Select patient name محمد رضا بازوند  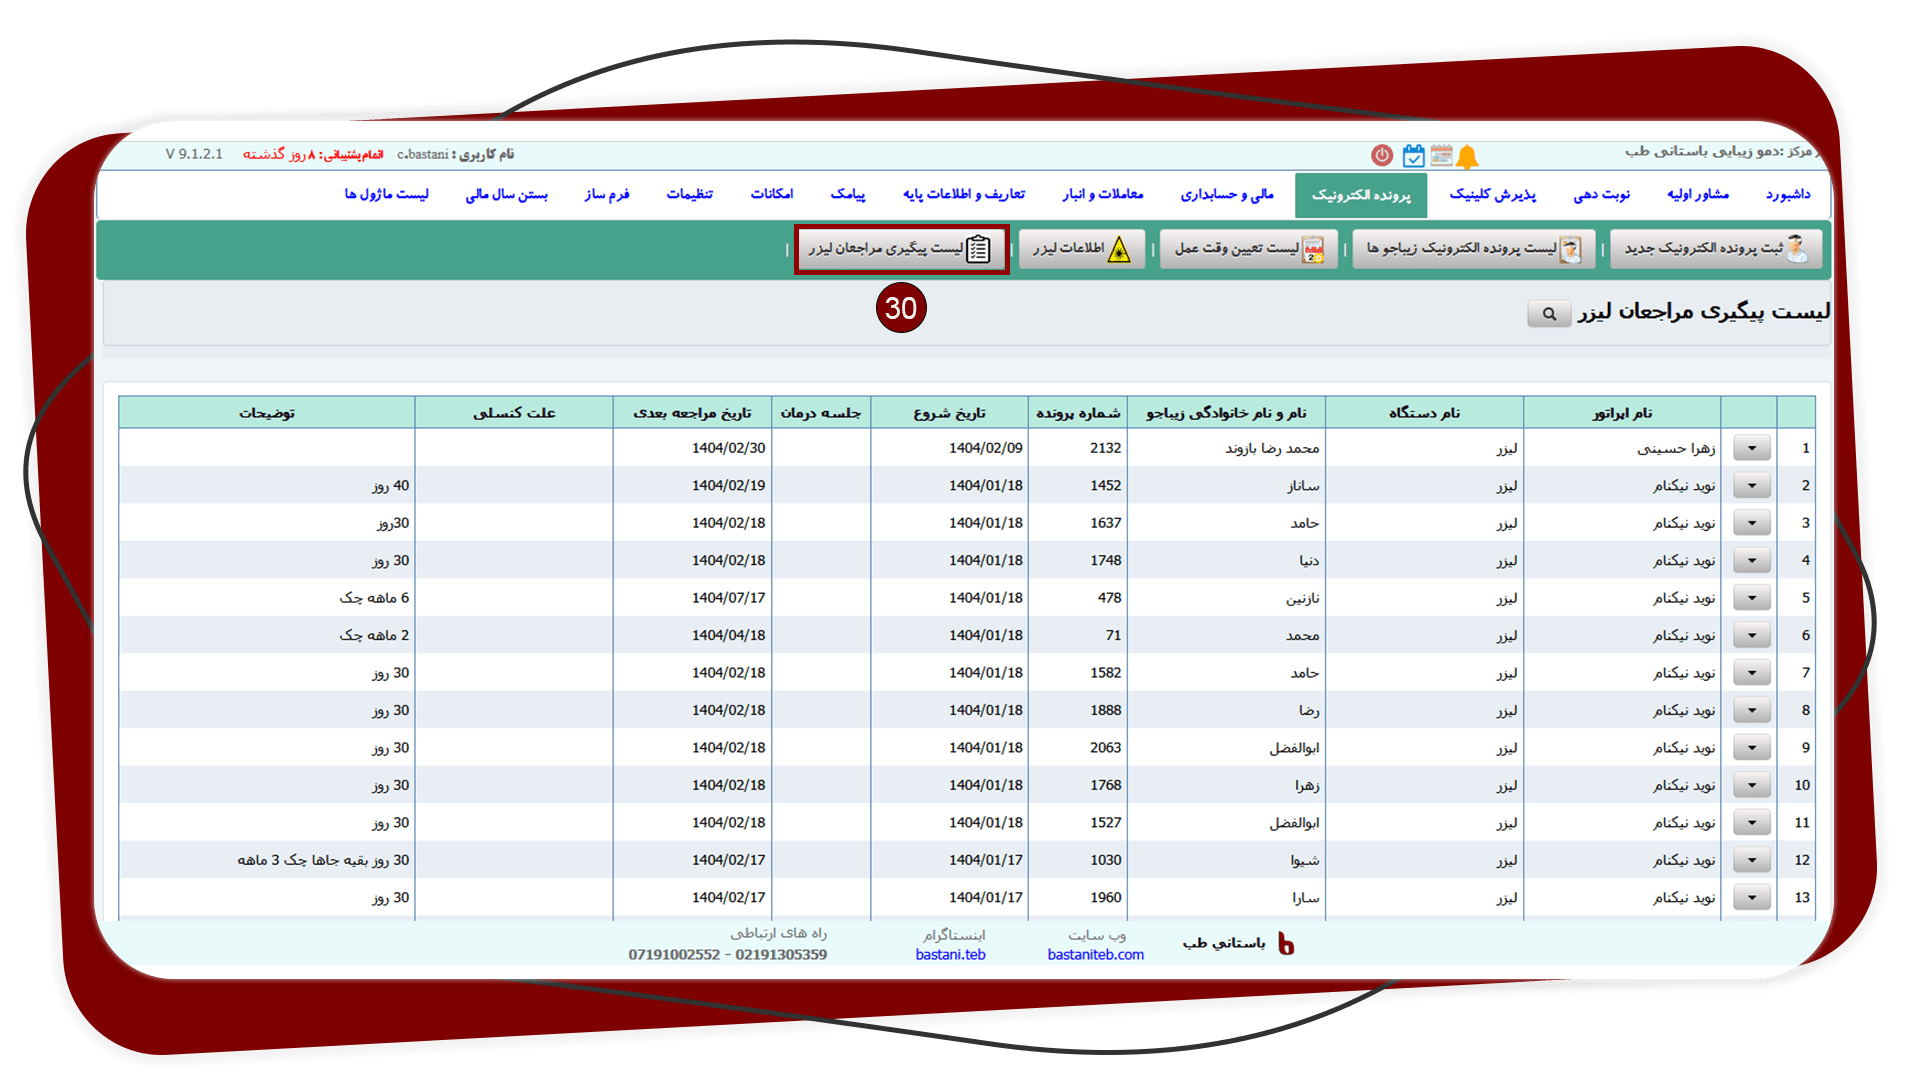[x=1272, y=449]
